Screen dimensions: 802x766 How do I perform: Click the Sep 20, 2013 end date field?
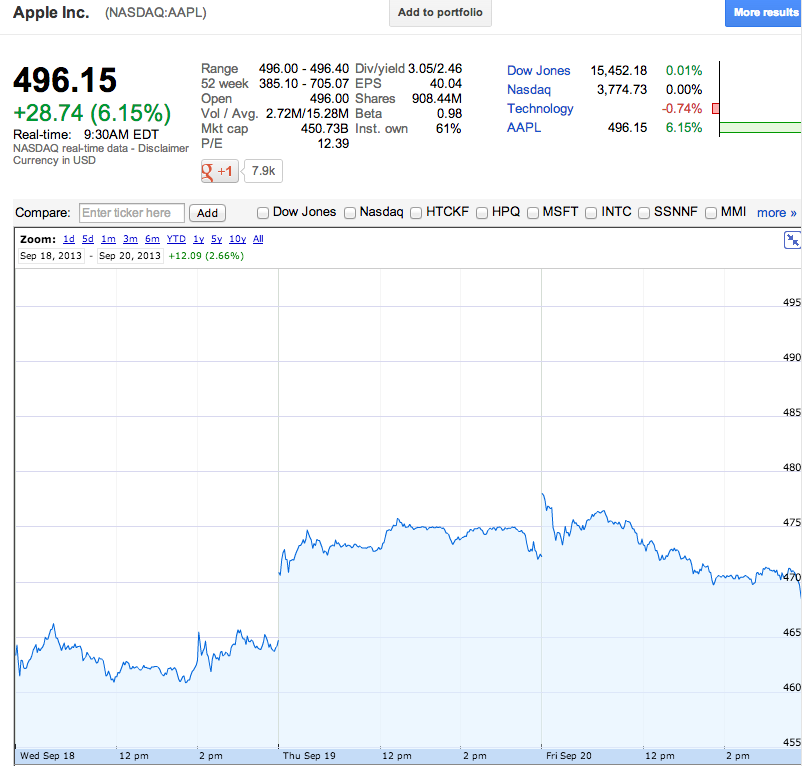(x=130, y=256)
